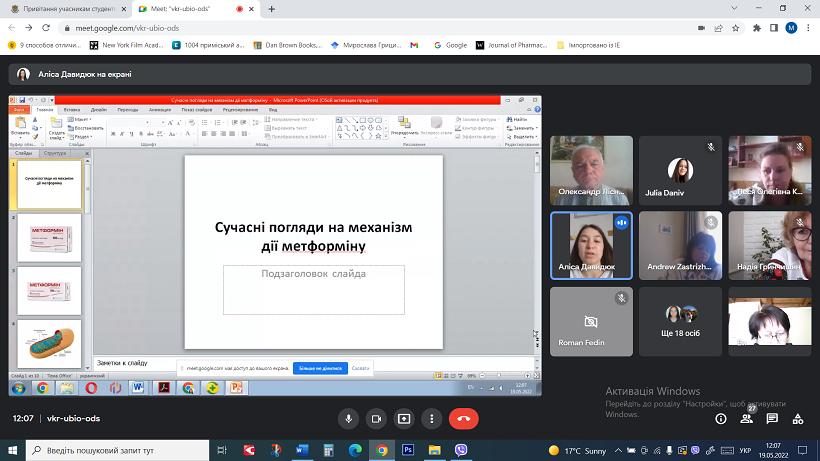Open 'Імпортовано із IE' bookmarks folder
The image size is (820, 461).
coord(588,45)
